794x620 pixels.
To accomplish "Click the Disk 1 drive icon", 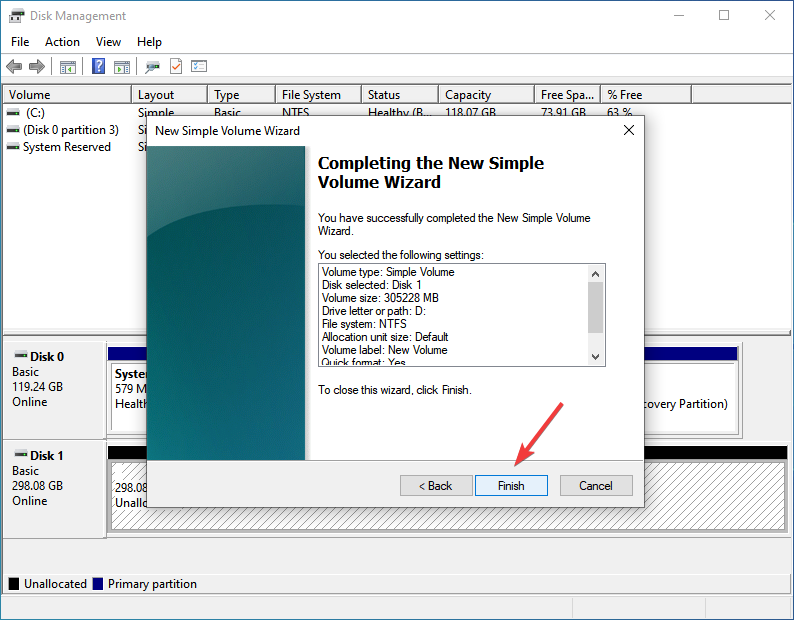I will tap(21, 453).
